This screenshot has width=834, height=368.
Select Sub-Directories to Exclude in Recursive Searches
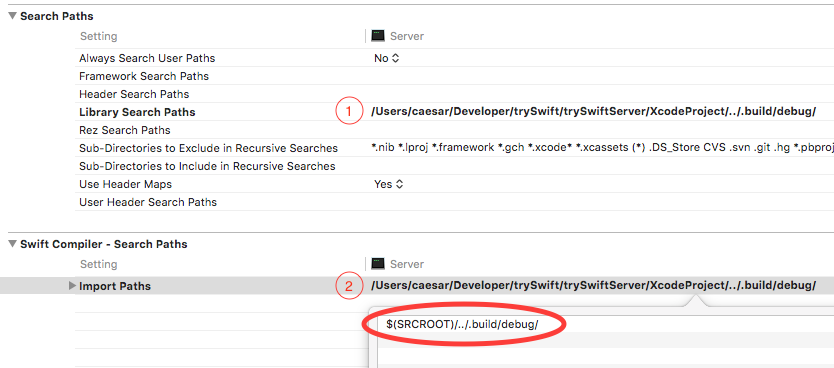pos(208,148)
